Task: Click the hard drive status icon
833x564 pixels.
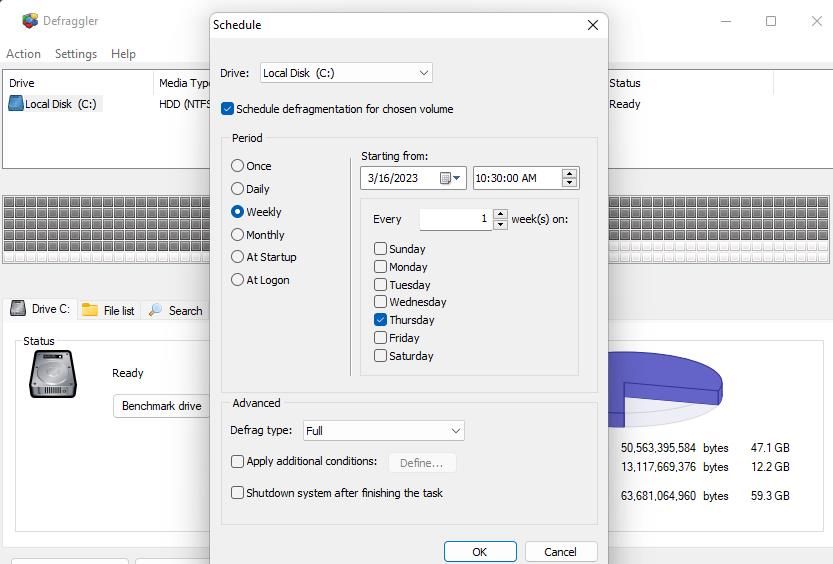Action: (x=53, y=374)
